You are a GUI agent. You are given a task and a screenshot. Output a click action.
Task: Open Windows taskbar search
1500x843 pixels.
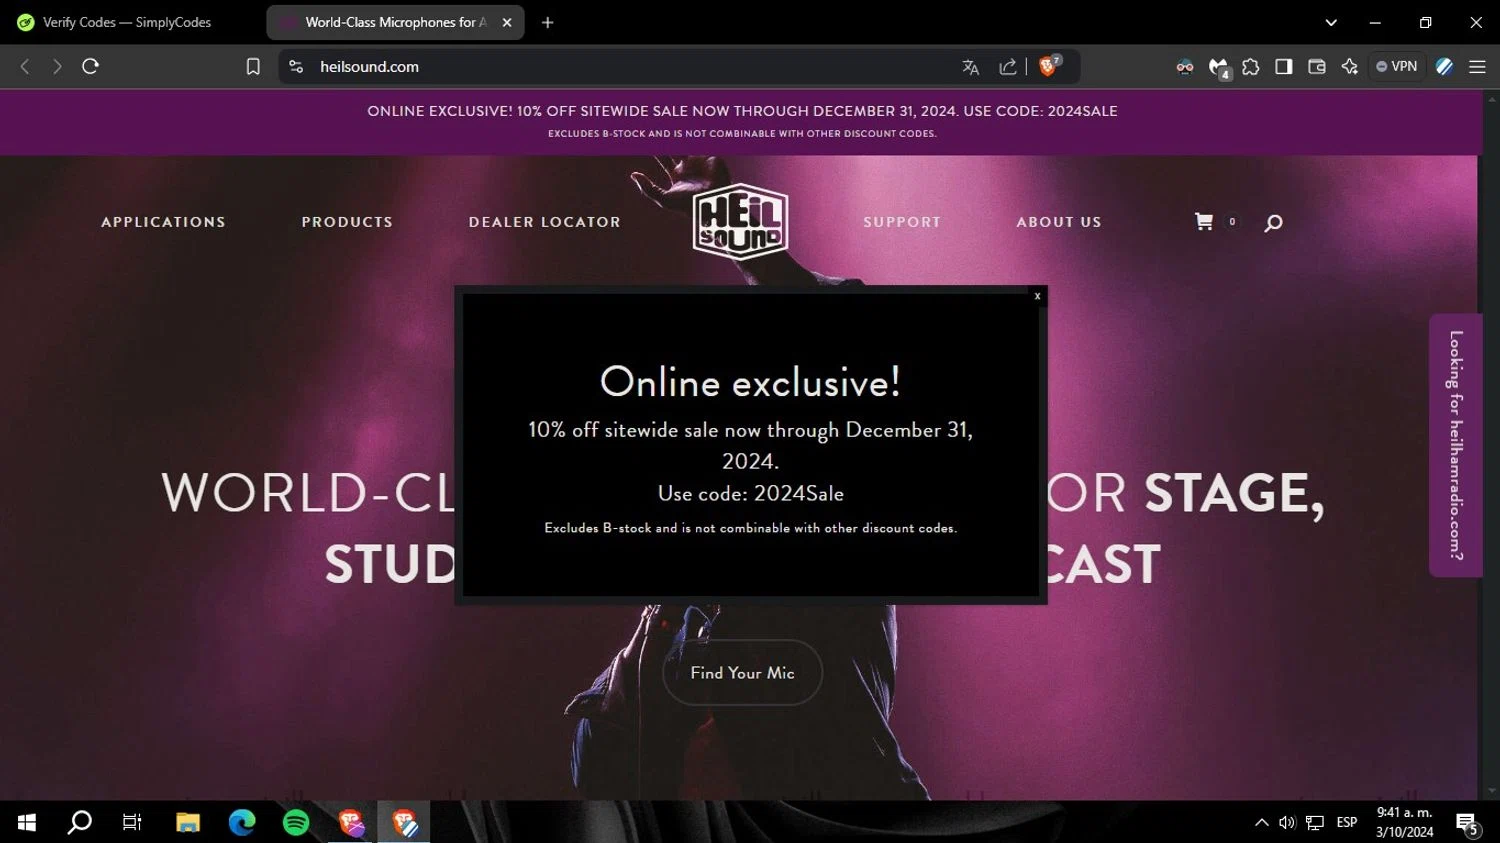tap(79, 822)
